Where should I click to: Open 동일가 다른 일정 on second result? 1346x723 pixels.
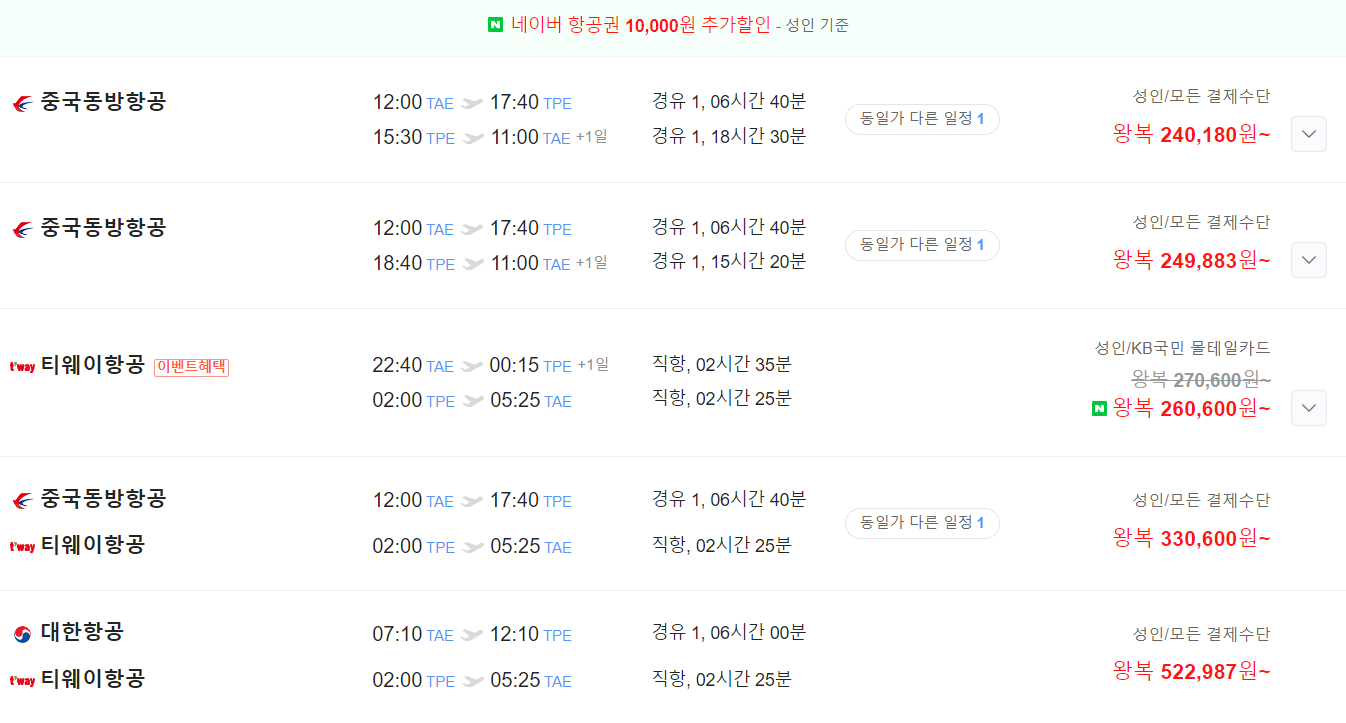click(x=921, y=245)
